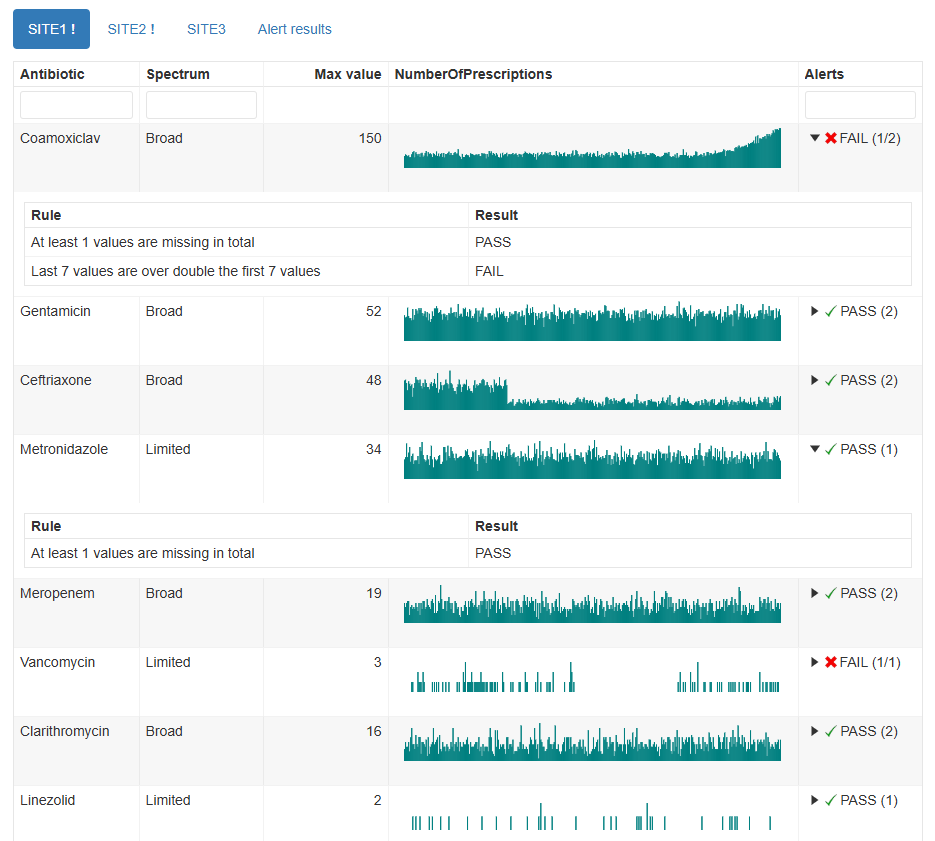Expand the Gentamicin alert details
935x841 pixels.
tap(815, 312)
